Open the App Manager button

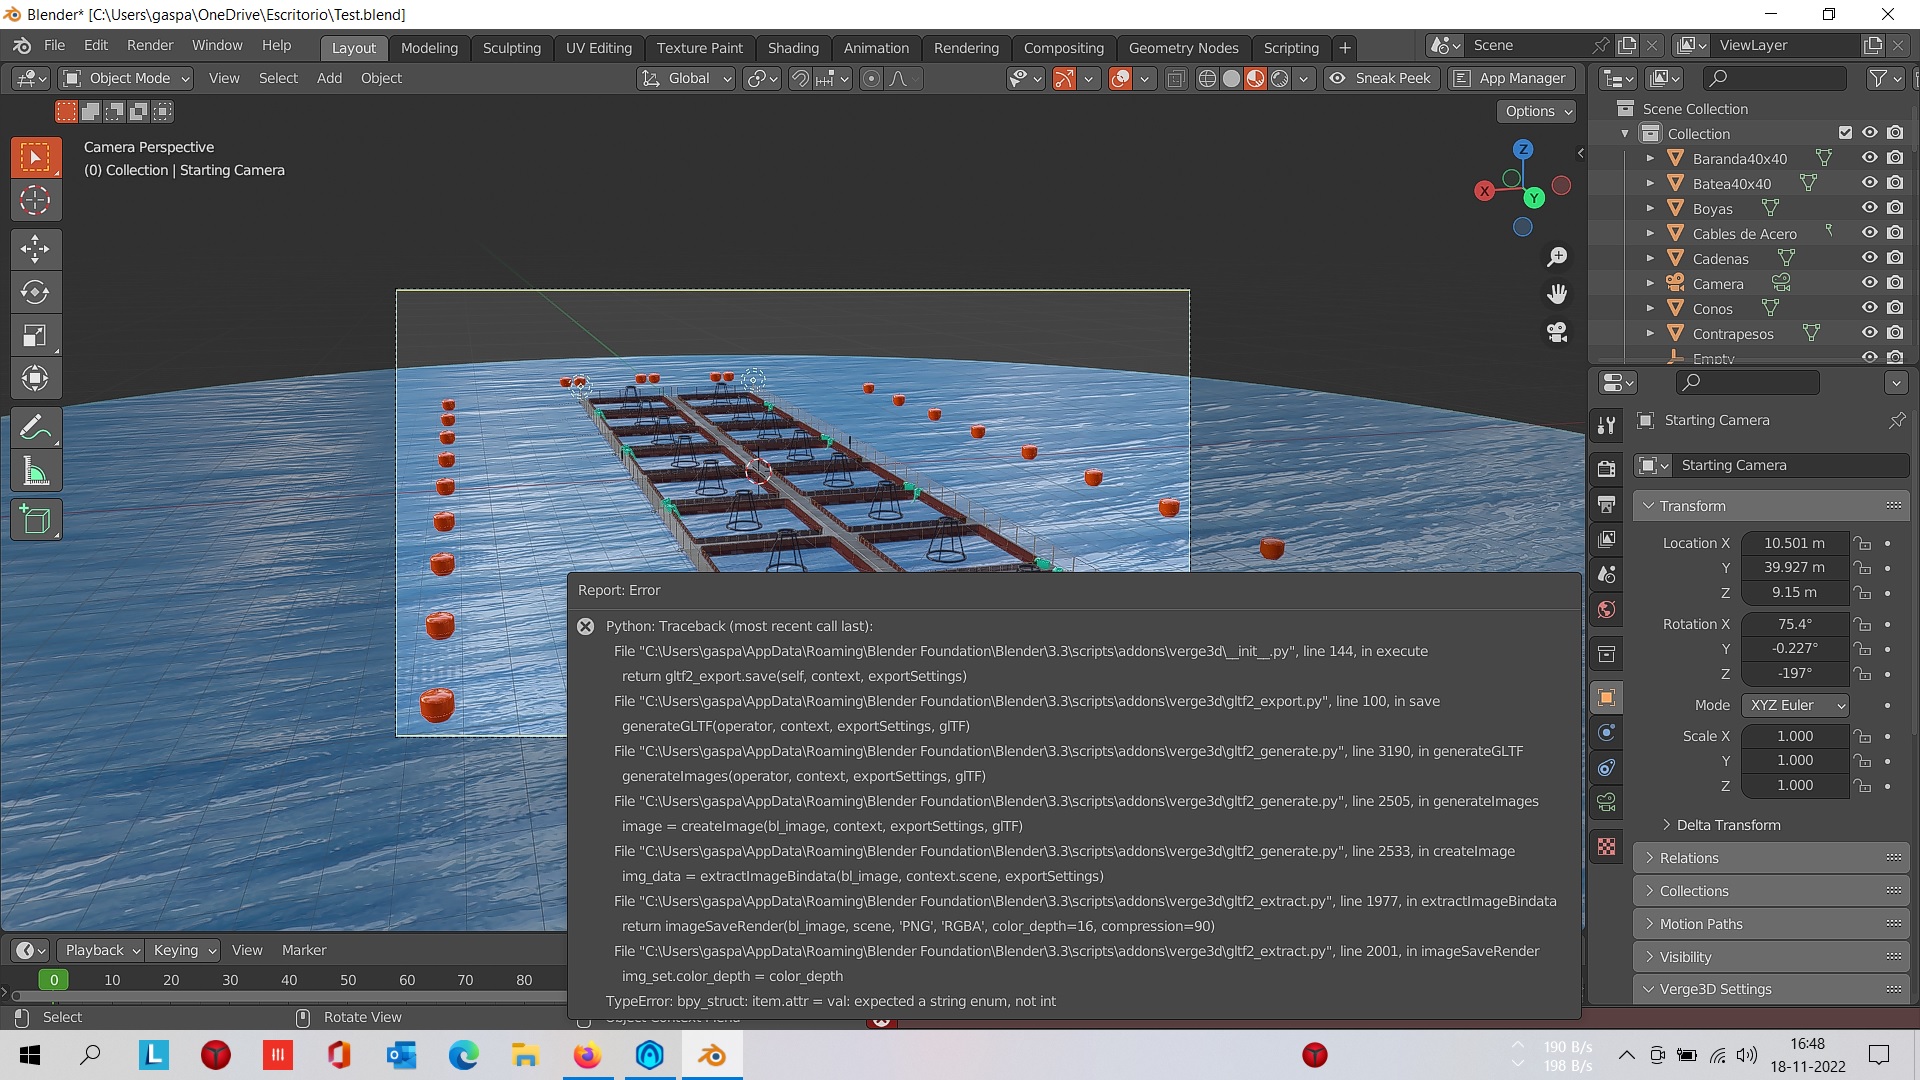(1511, 78)
